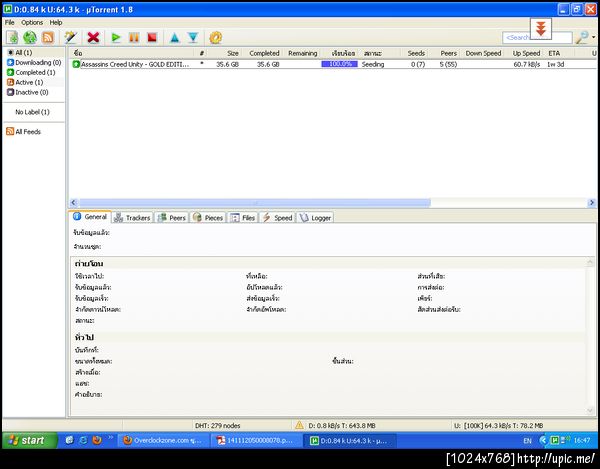600x469 pixels.
Task: Click the horizontal scrollbar thumb
Action: click(x=255, y=202)
